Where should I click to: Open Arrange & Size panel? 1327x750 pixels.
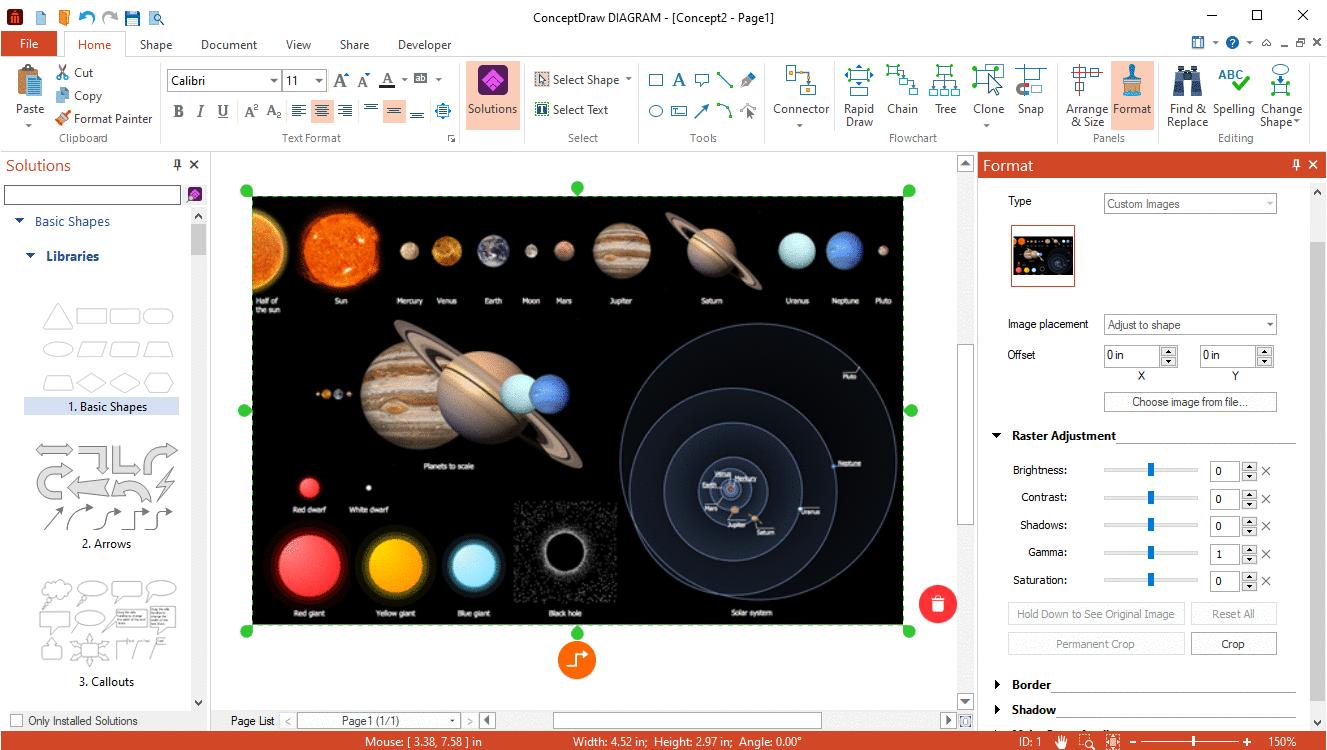(x=1086, y=95)
